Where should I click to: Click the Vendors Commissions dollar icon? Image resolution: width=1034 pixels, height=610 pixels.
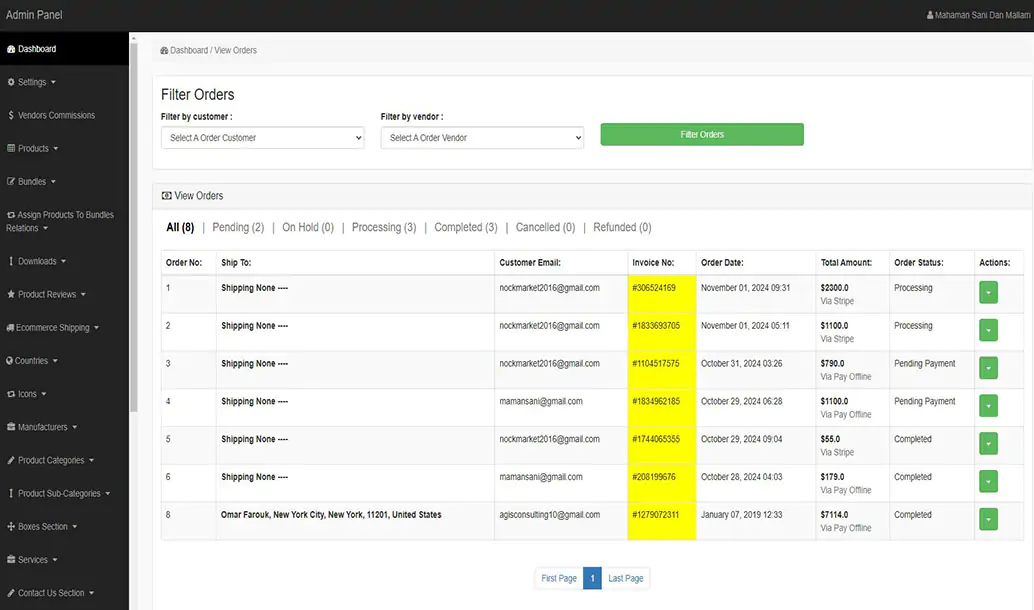(x=11, y=115)
